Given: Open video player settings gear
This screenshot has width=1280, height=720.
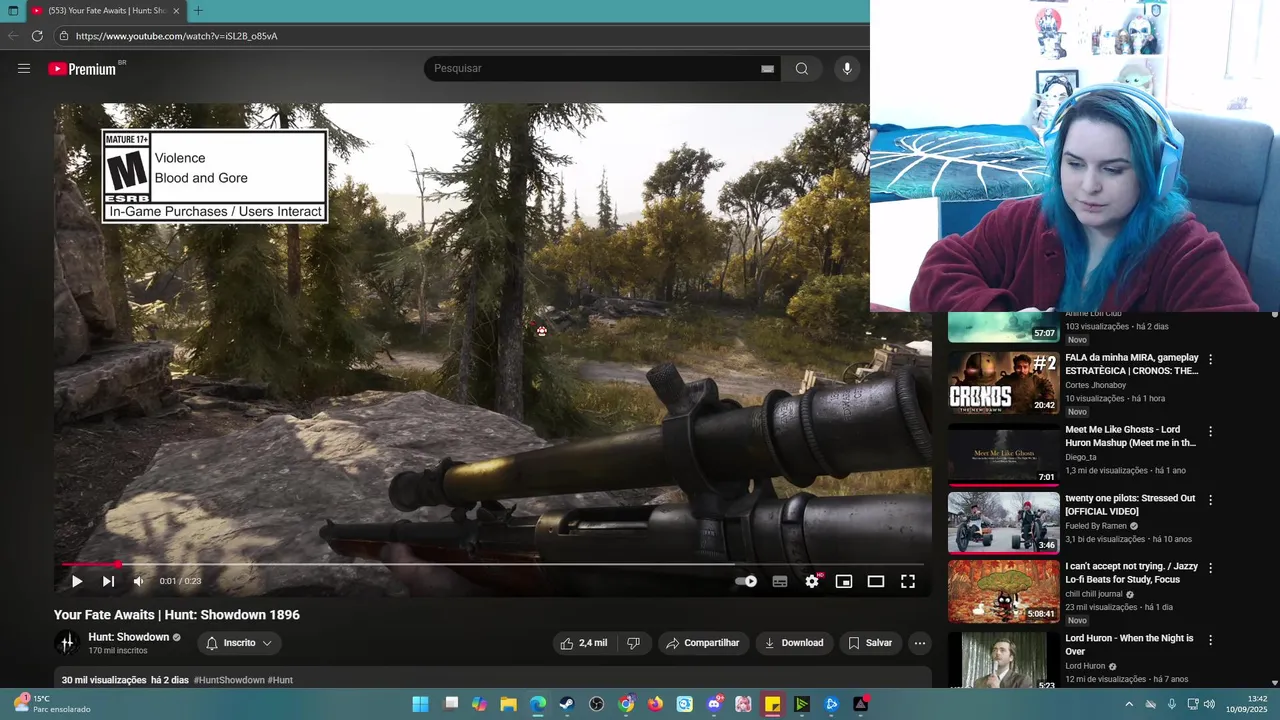Looking at the screenshot, I should (812, 581).
